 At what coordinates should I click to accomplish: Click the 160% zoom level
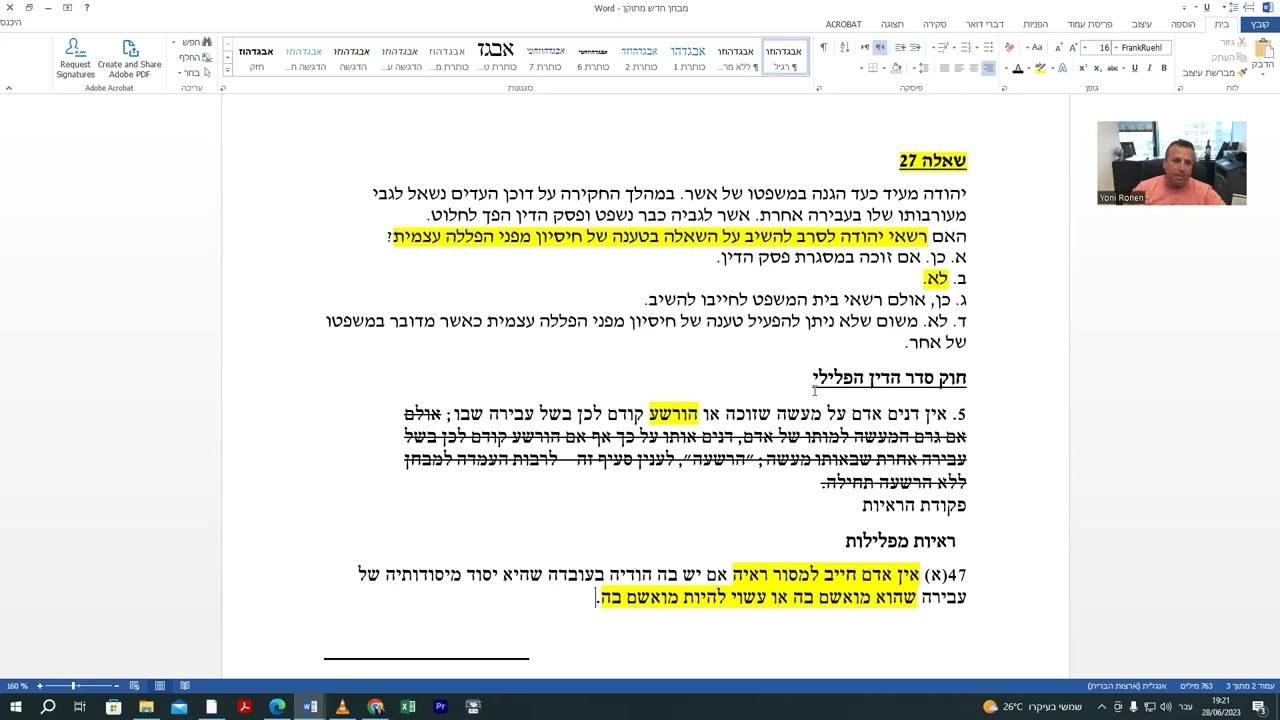coord(17,686)
